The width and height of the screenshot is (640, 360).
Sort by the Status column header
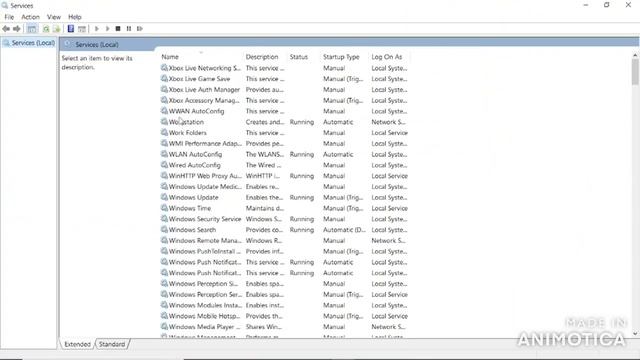pyautogui.click(x=304, y=57)
